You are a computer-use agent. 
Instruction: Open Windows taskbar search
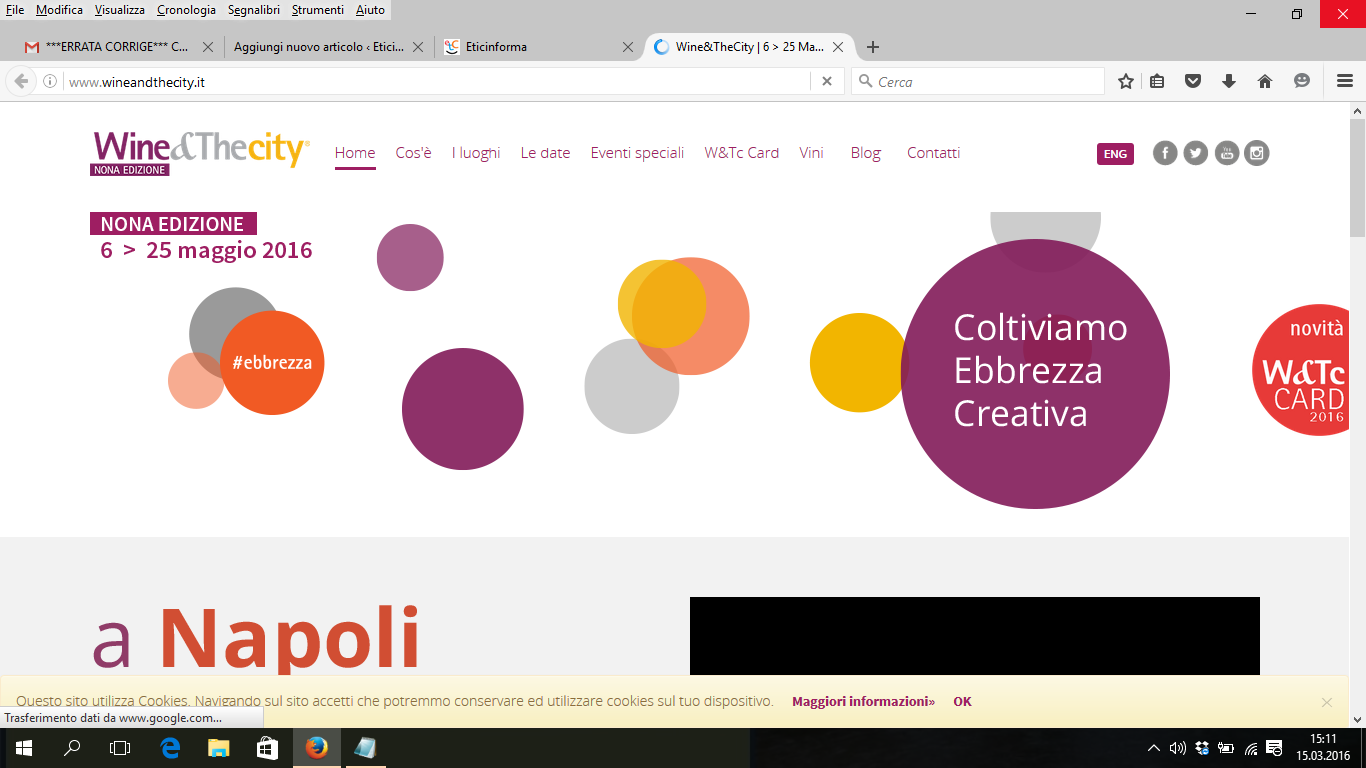coord(72,748)
